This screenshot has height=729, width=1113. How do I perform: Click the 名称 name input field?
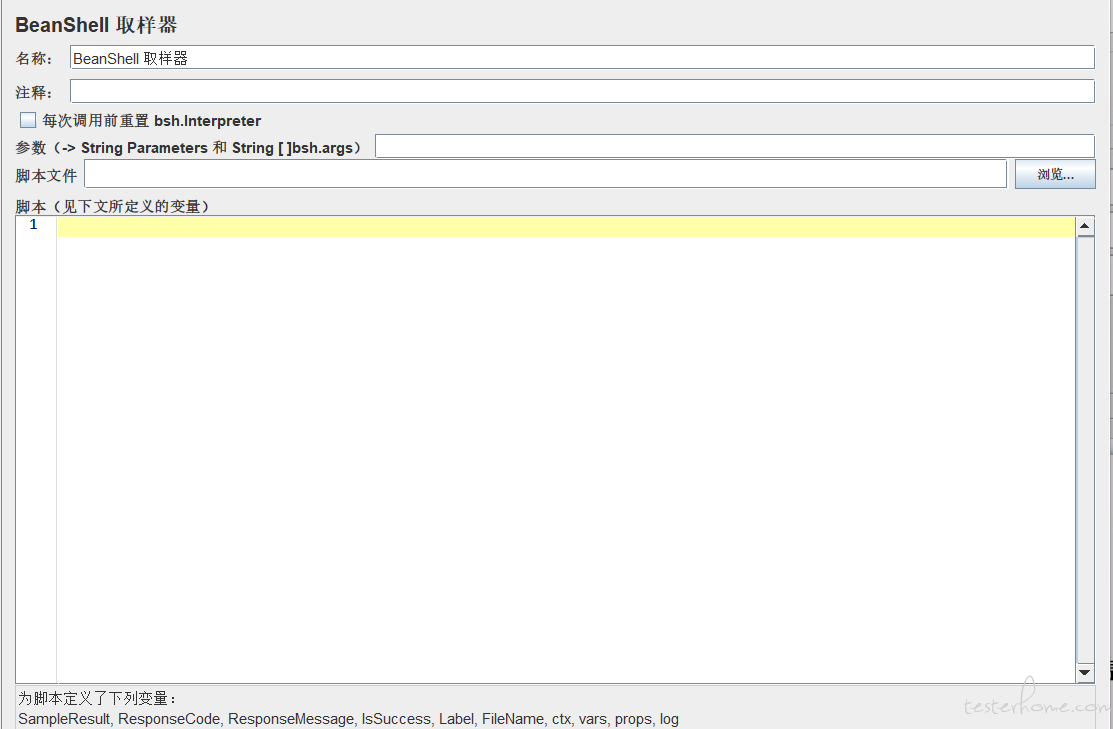(x=582, y=58)
